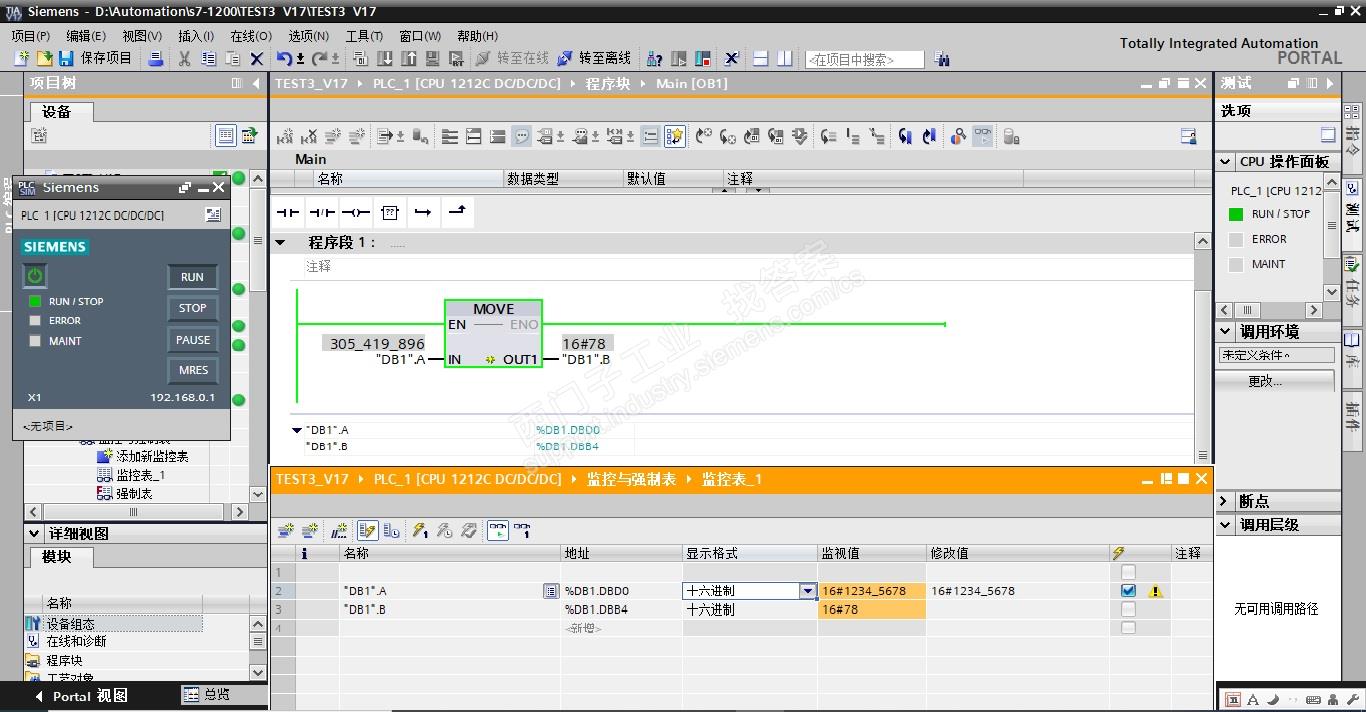1366x712 pixels.
Task: Click the open branch arrow icon
Action: pyautogui.click(x=423, y=212)
